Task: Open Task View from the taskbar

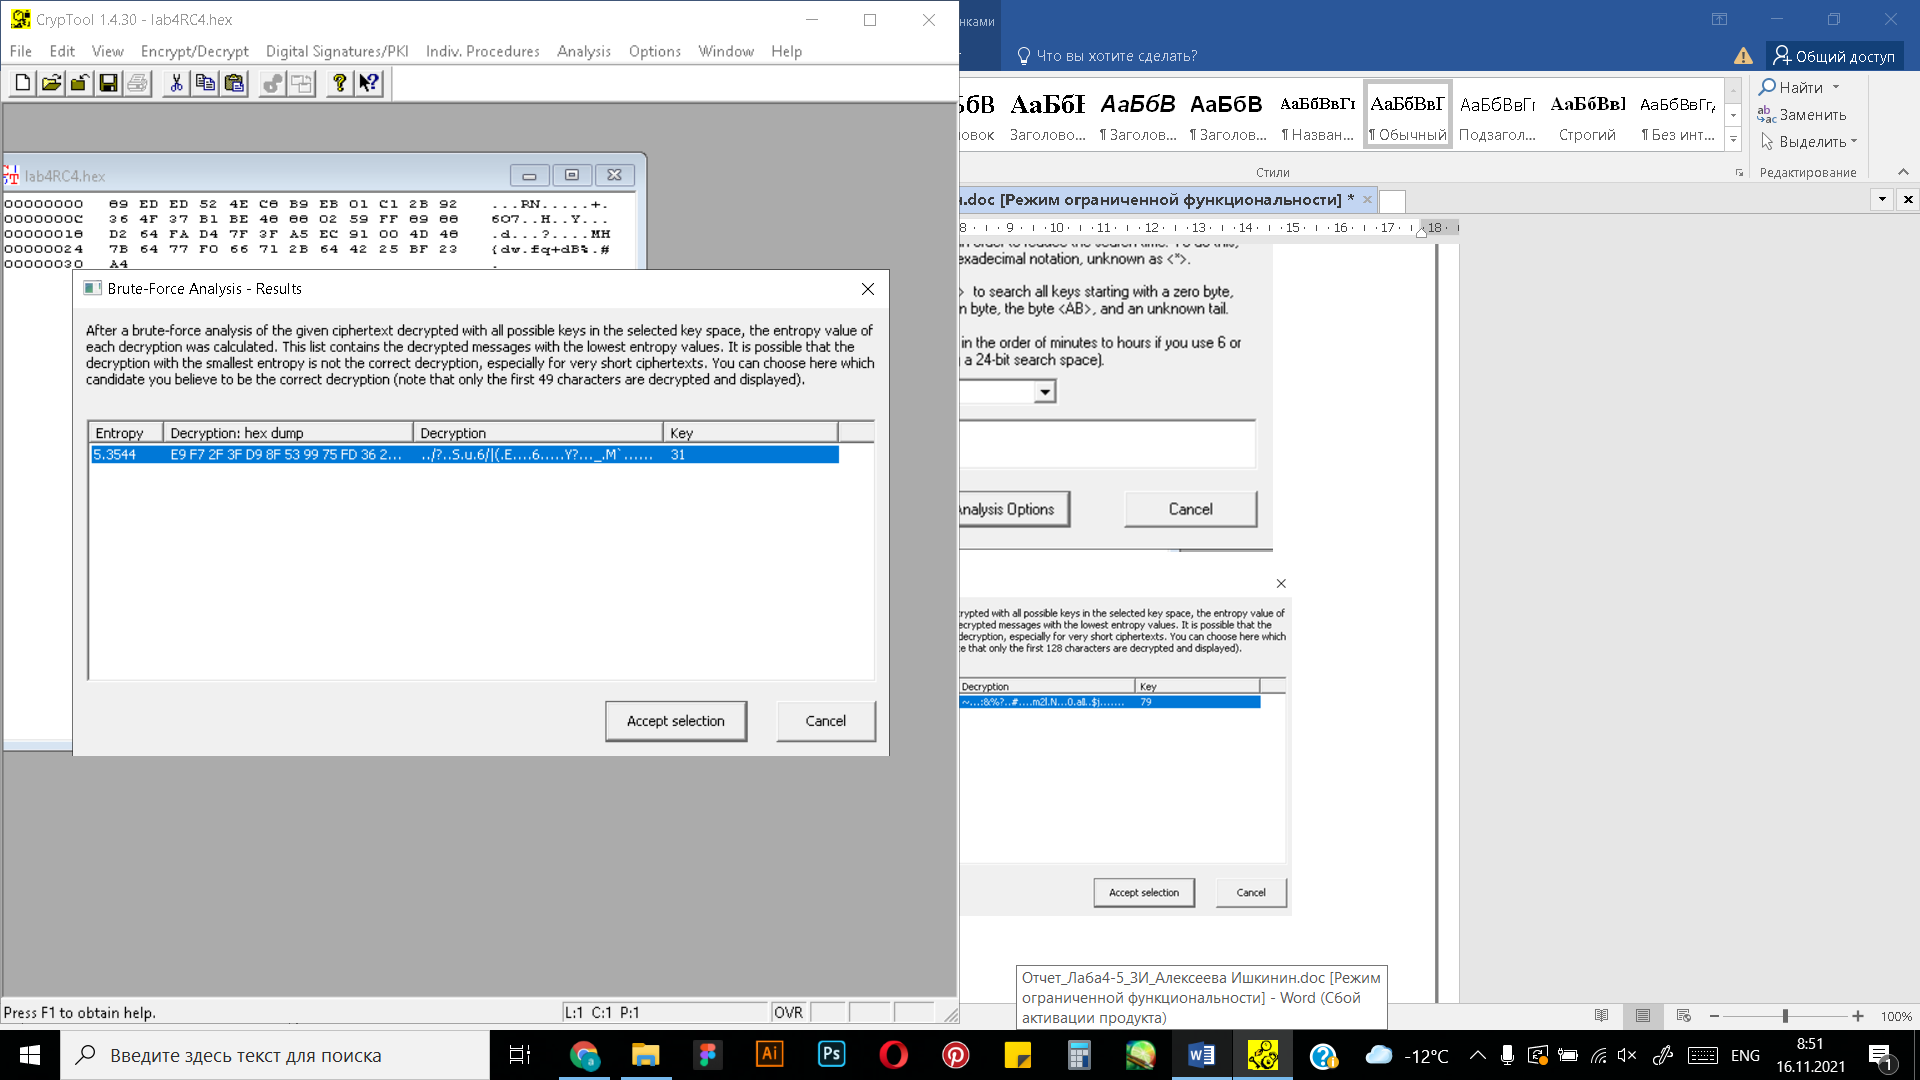Action: (x=520, y=1055)
